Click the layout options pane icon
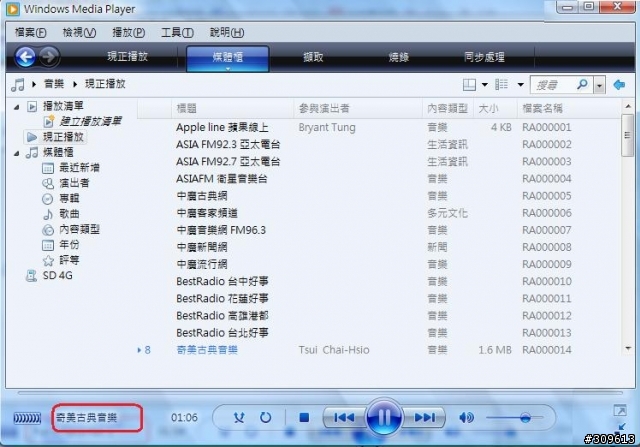Viewport: 640px width, 447px height. [469, 85]
